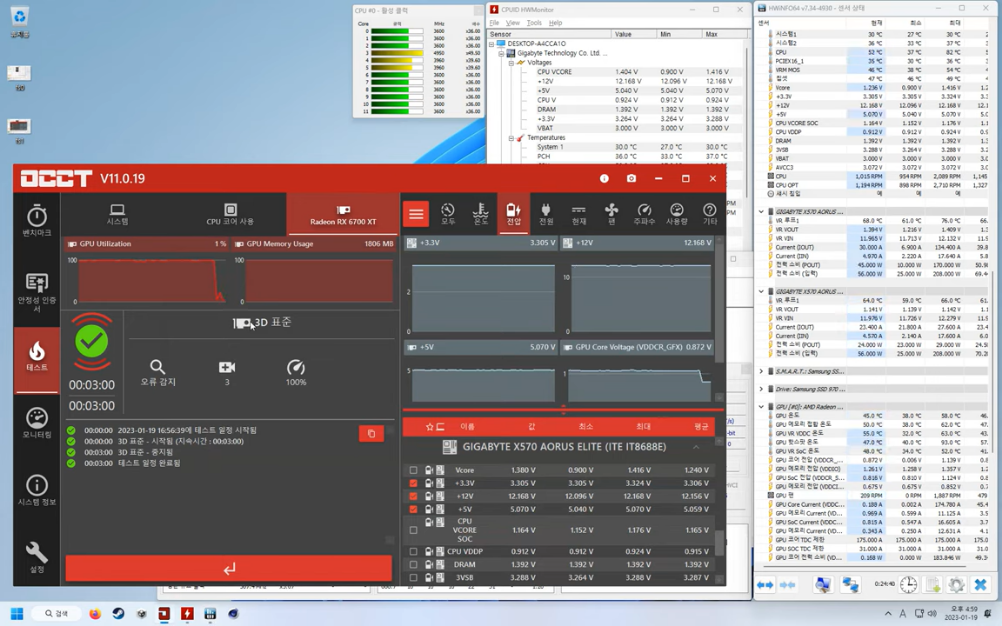Sort OCCT sensor table by average column
The width and height of the screenshot is (1002, 626).
(x=701, y=426)
